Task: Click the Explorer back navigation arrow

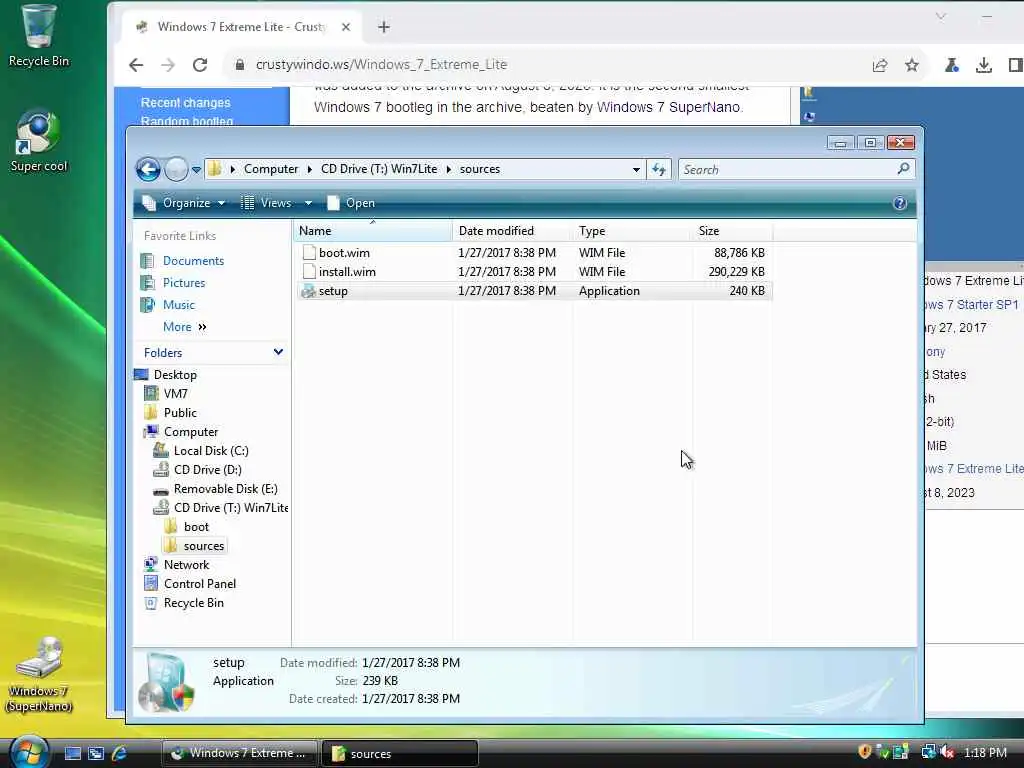Action: (x=148, y=169)
